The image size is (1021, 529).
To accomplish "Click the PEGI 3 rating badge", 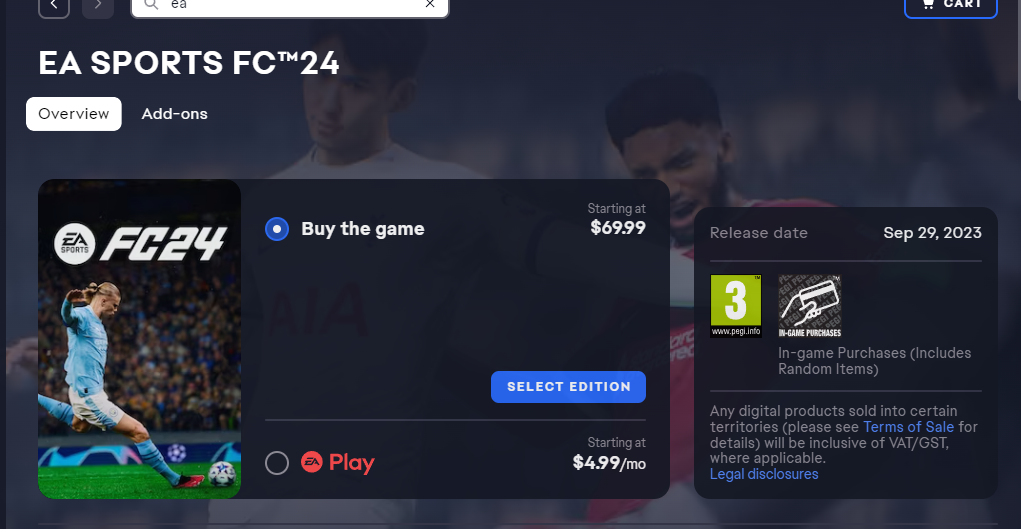I will pos(736,306).
